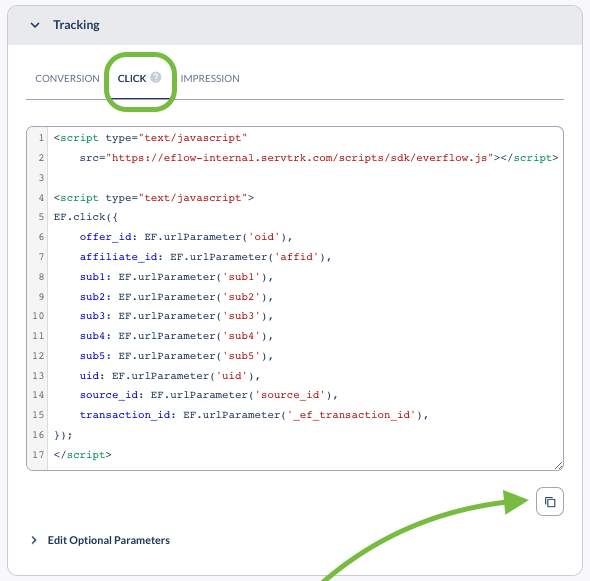Image resolution: width=590 pixels, height=581 pixels.
Task: Click the sub2 parameter line
Action: 176,297
